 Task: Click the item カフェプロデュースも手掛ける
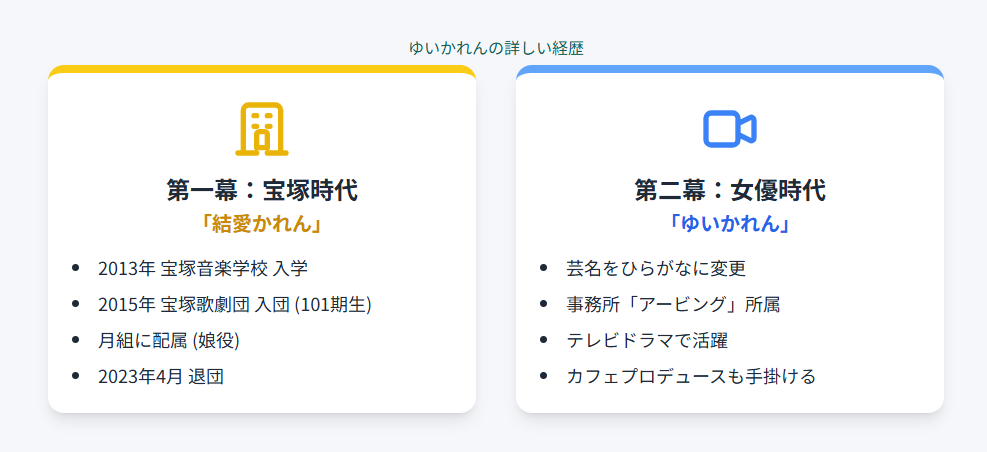tap(691, 376)
